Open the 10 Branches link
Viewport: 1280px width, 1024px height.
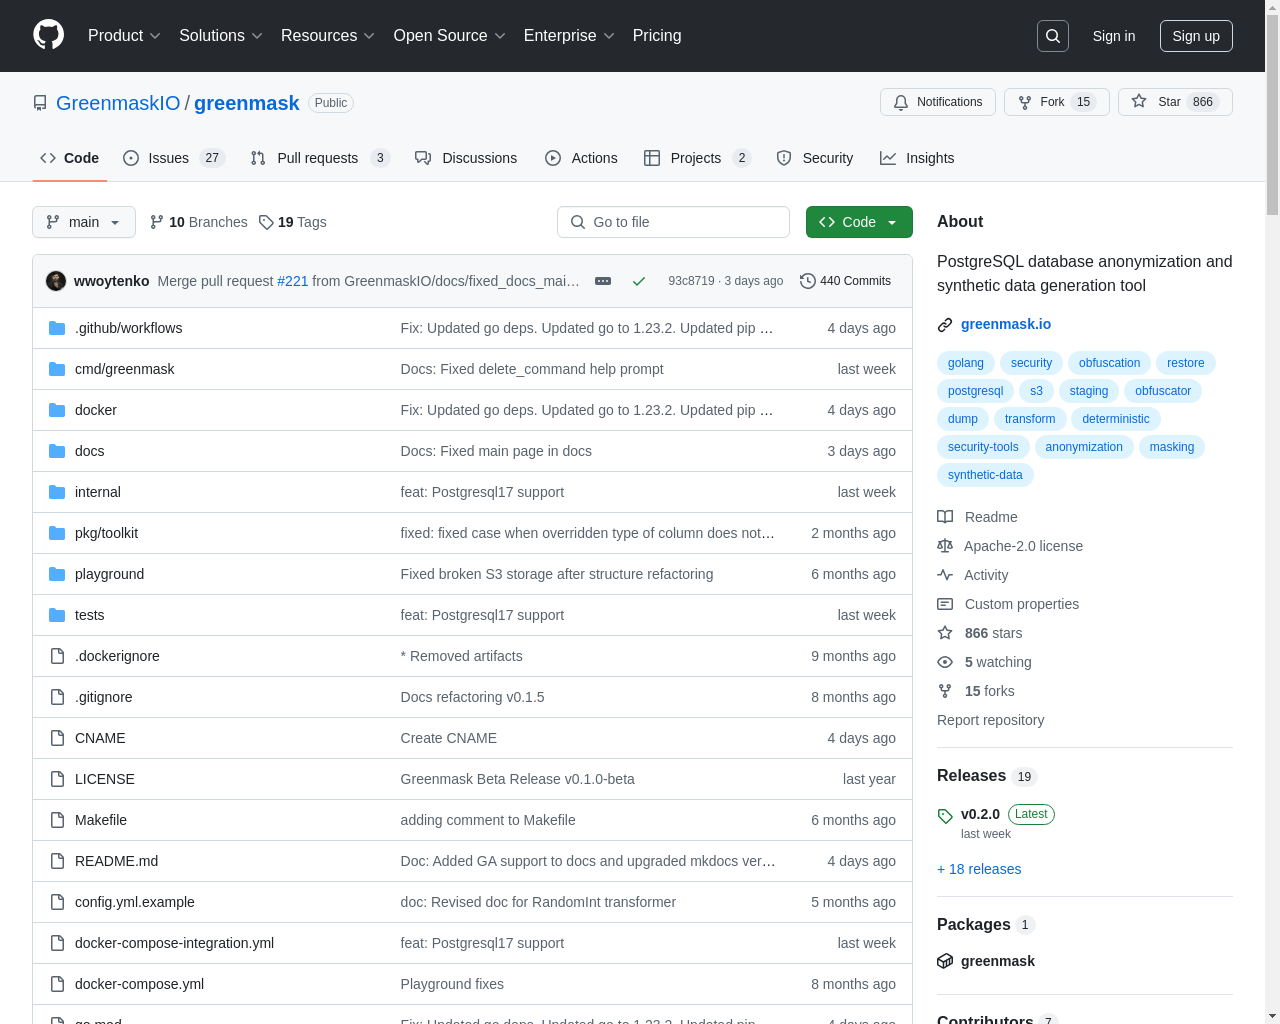[198, 222]
